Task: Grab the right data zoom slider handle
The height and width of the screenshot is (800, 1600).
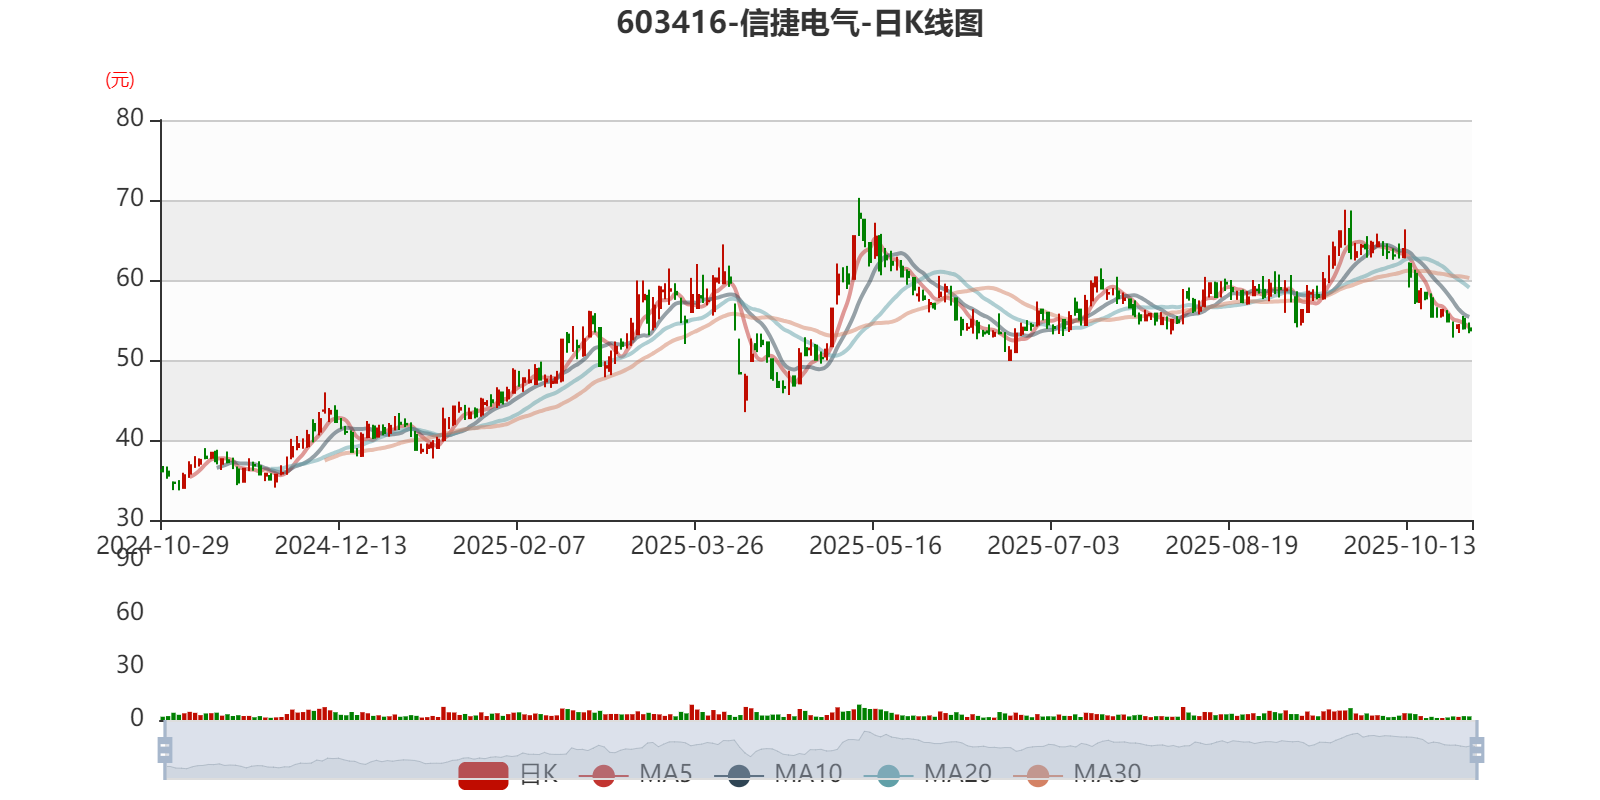Action: pyautogui.click(x=1476, y=750)
